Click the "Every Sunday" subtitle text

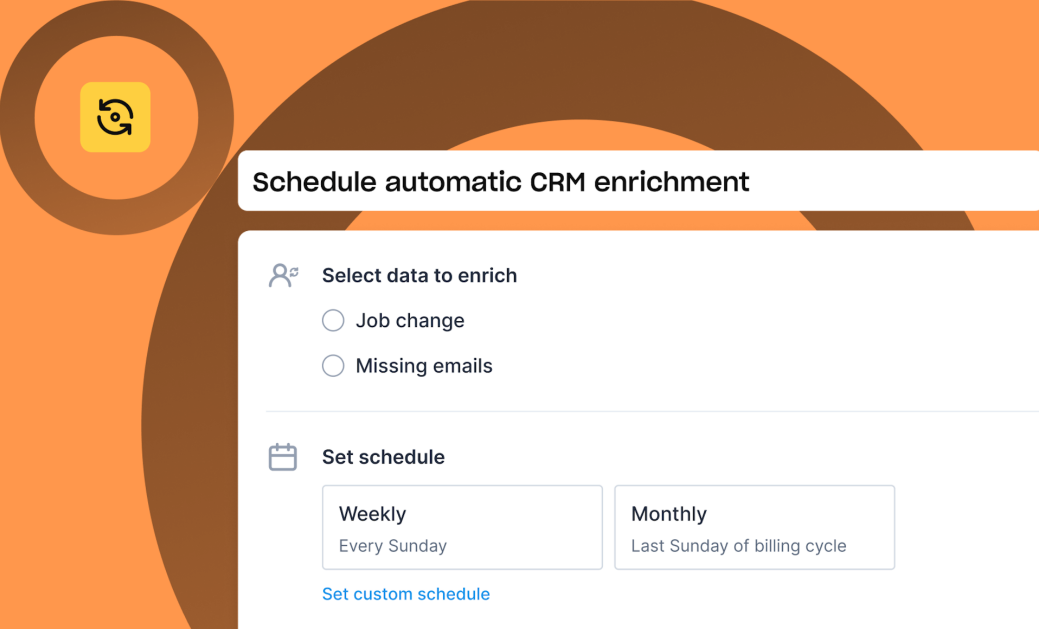393,546
